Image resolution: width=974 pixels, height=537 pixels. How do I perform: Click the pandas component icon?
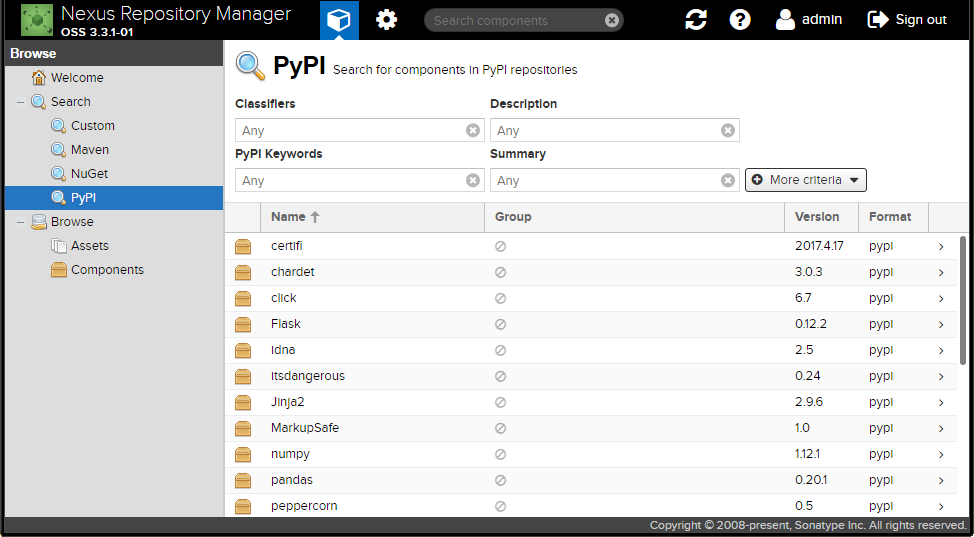point(243,482)
